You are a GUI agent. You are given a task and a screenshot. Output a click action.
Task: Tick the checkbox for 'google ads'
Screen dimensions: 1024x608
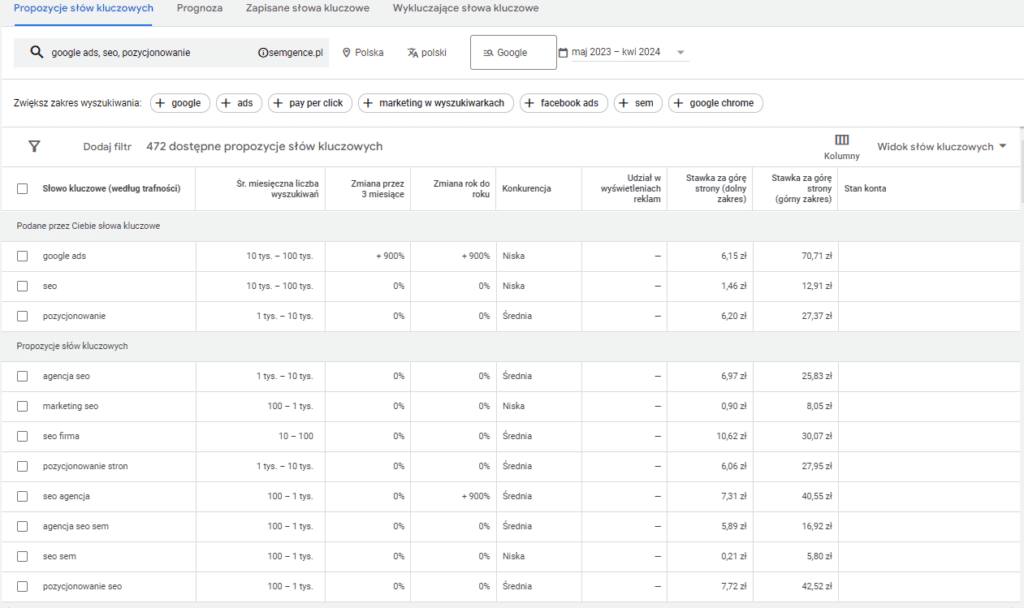[22, 256]
